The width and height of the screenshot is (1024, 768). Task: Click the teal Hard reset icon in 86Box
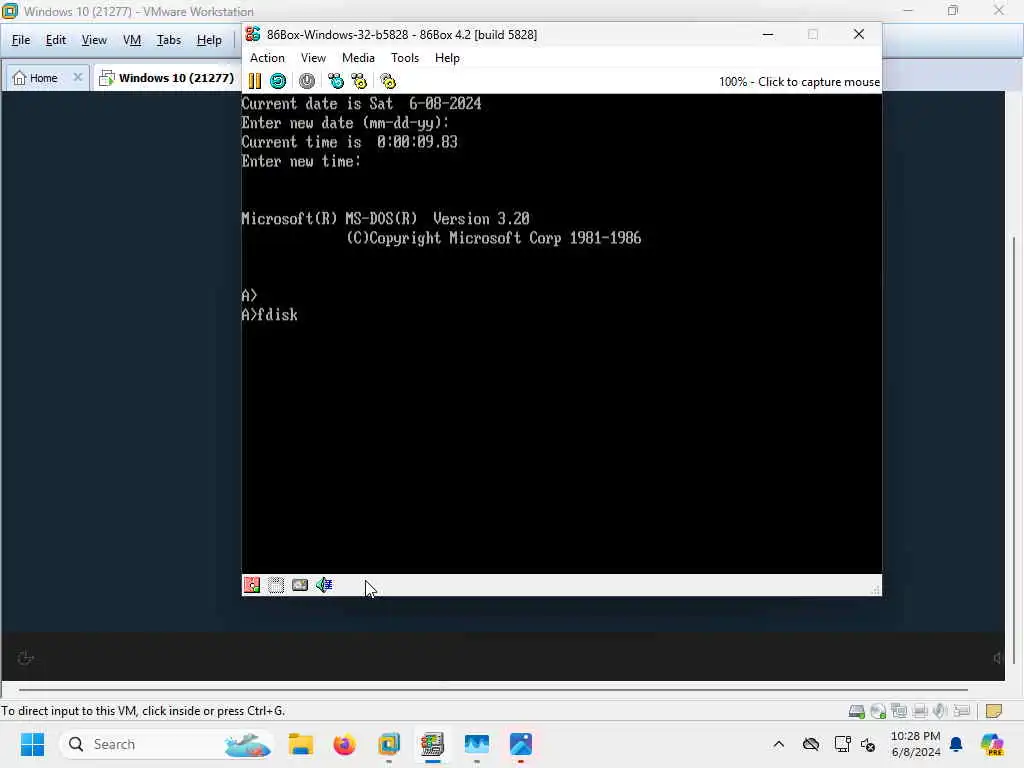click(278, 81)
